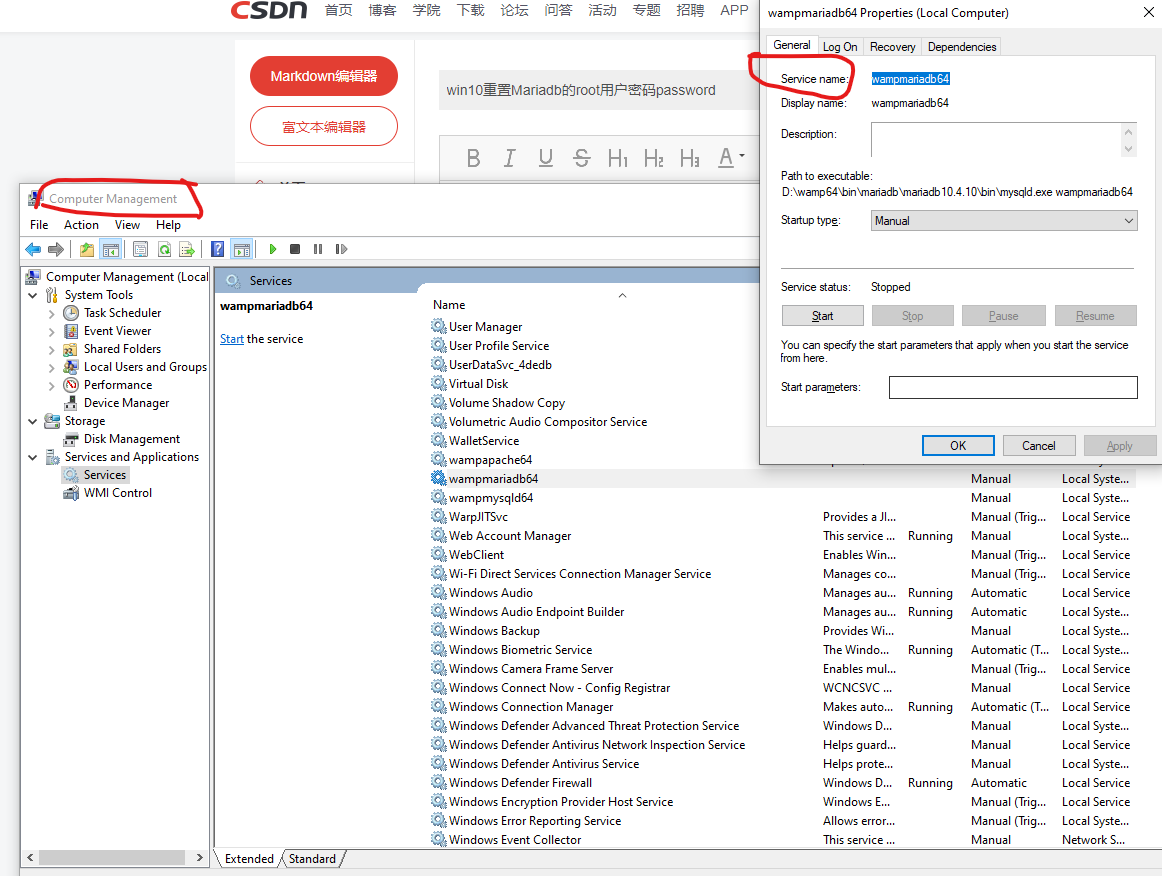Apply underline formatting in the editor toolbar
This screenshot has height=876, width=1162.
[x=545, y=158]
